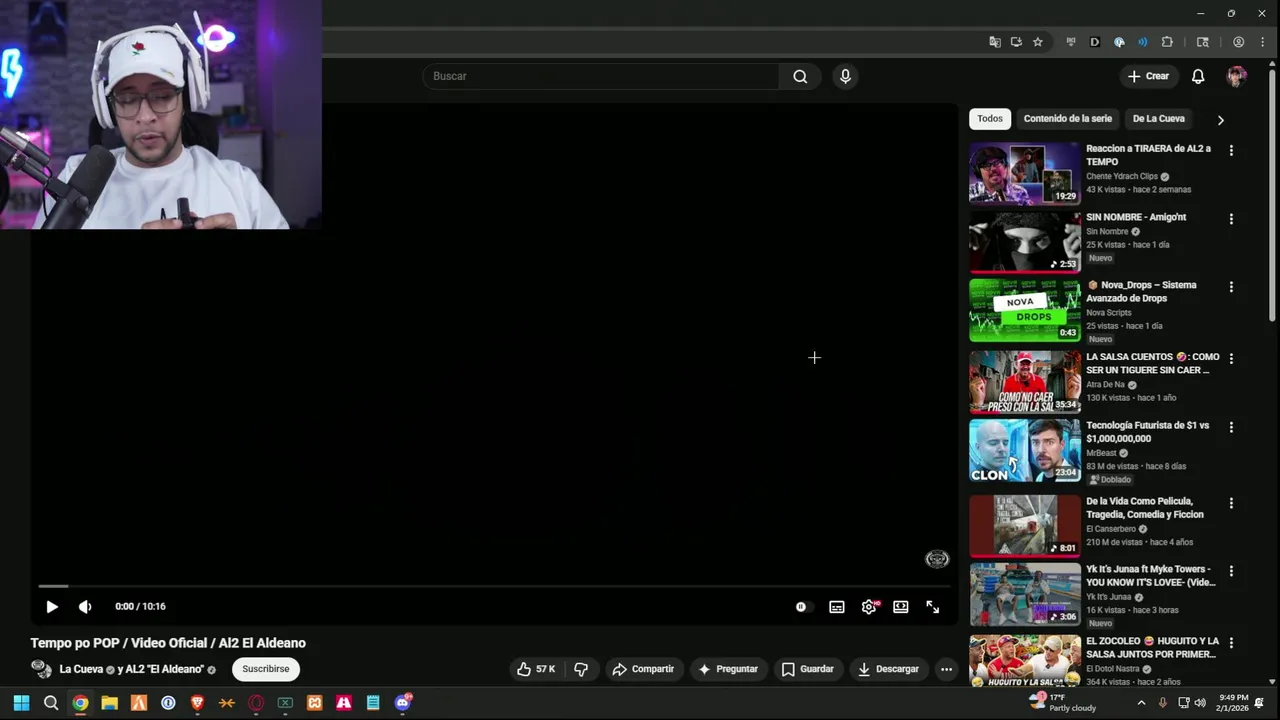Viewport: 1280px width, 720px height.
Task: Open La Cueva channel avatar
Action: (x=41, y=669)
